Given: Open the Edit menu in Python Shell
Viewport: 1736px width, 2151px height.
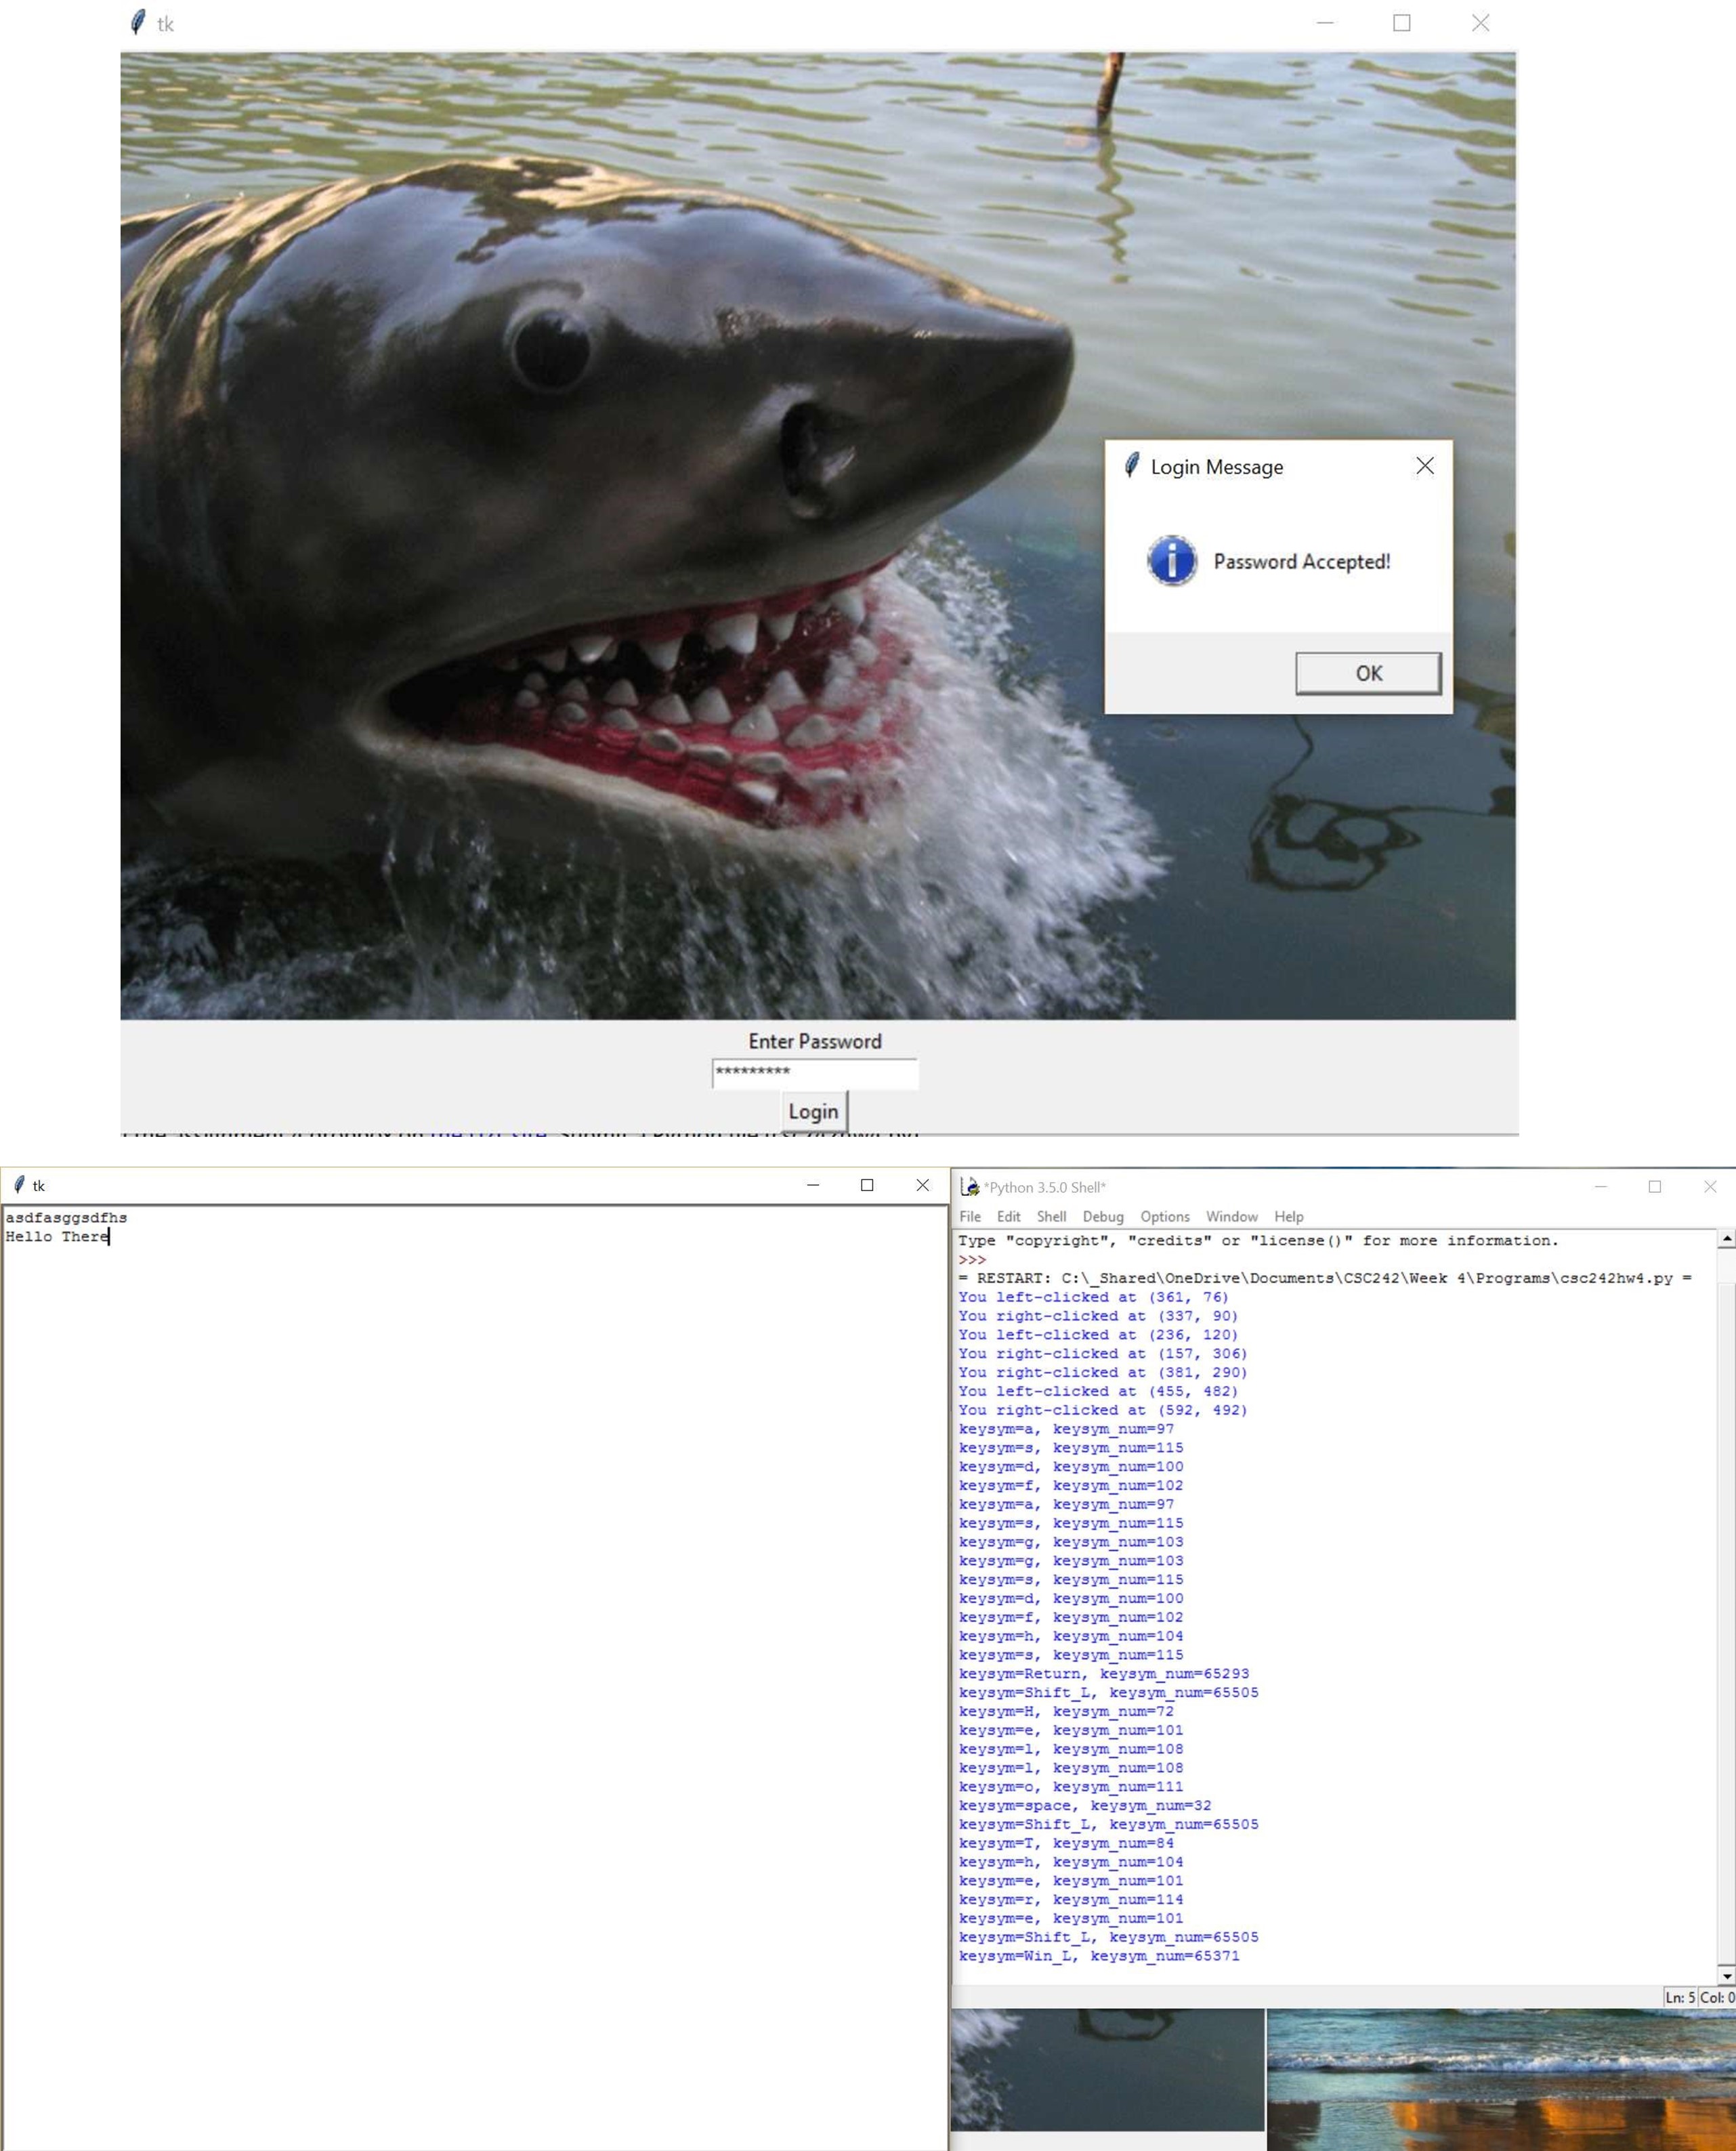Looking at the screenshot, I should click(1008, 1216).
